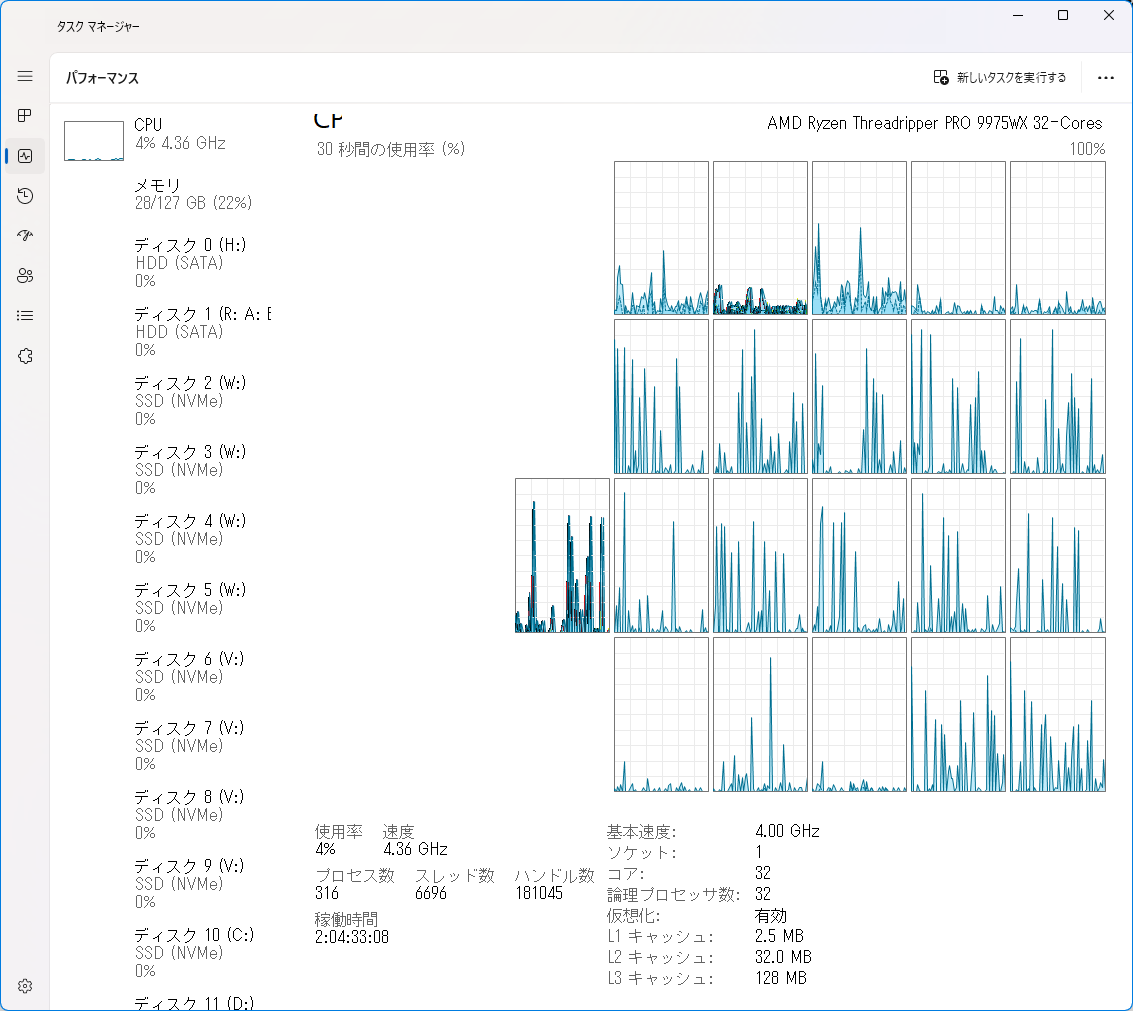Select the Performance page icon
This screenshot has height=1011, width=1133.
pos(25,156)
